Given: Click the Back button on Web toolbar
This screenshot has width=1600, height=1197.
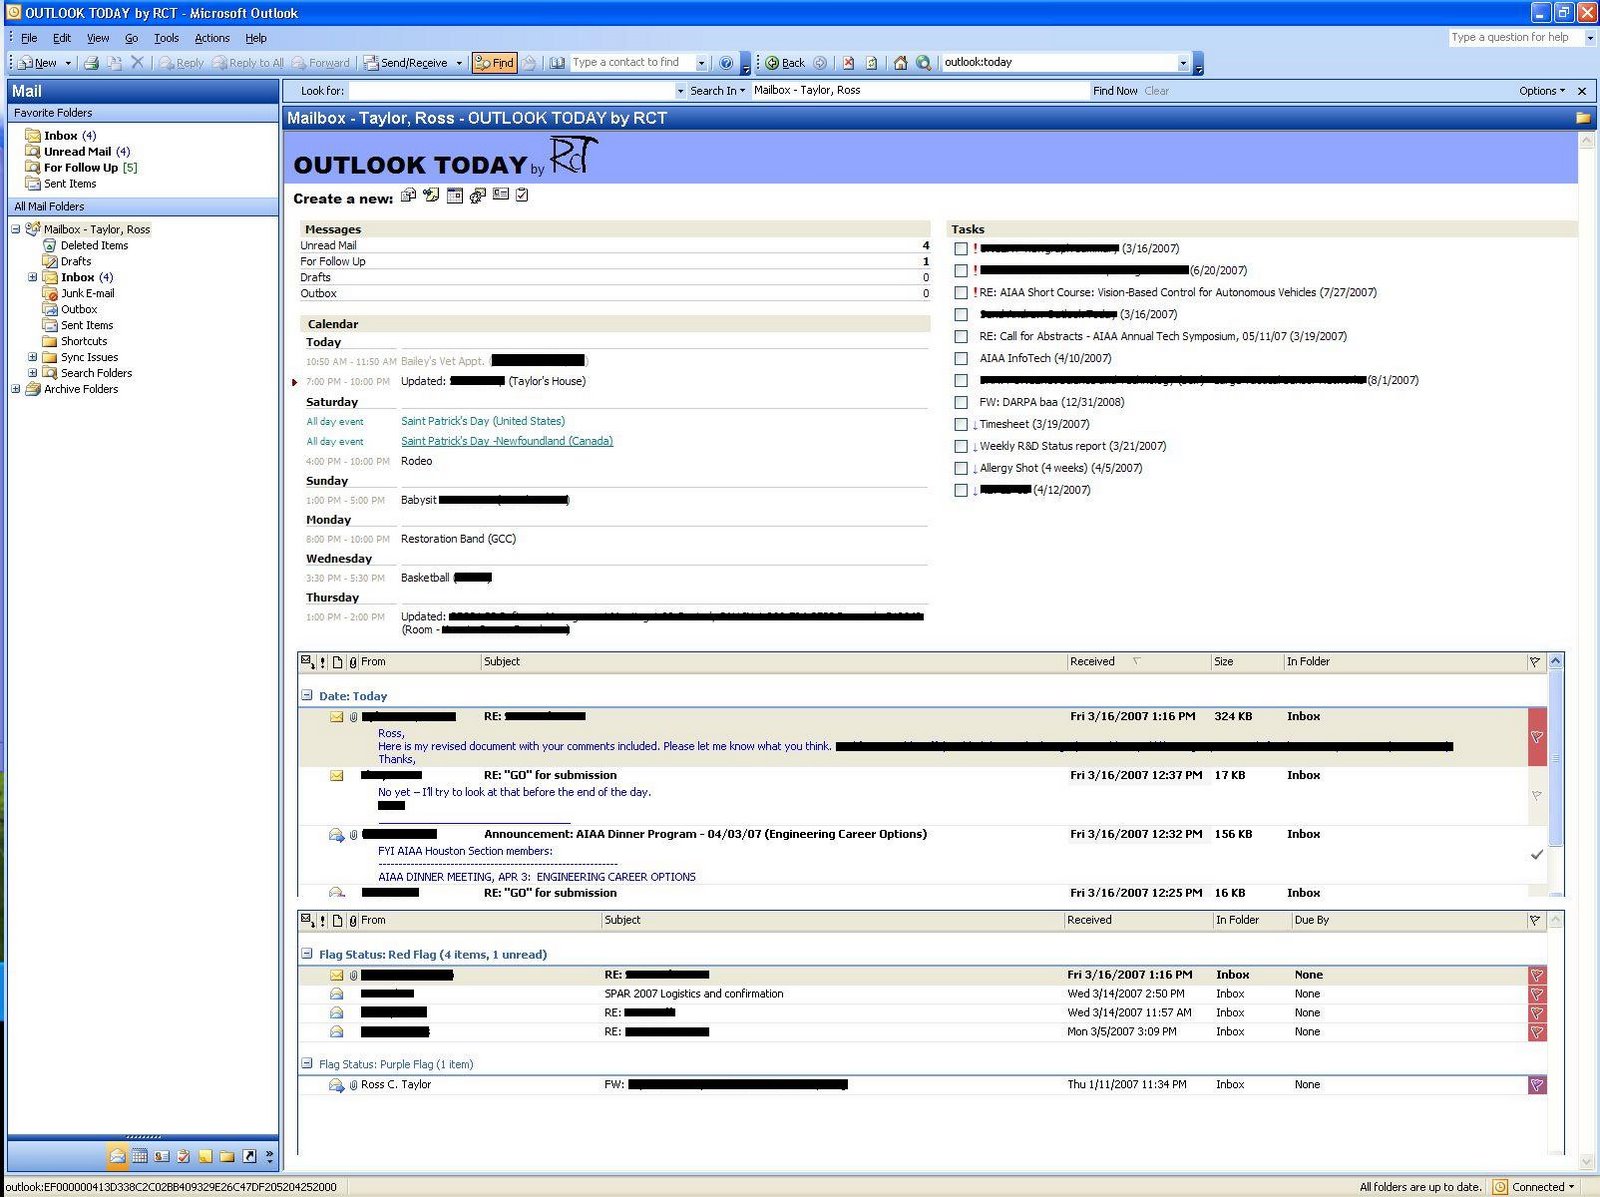Looking at the screenshot, I should coord(785,63).
